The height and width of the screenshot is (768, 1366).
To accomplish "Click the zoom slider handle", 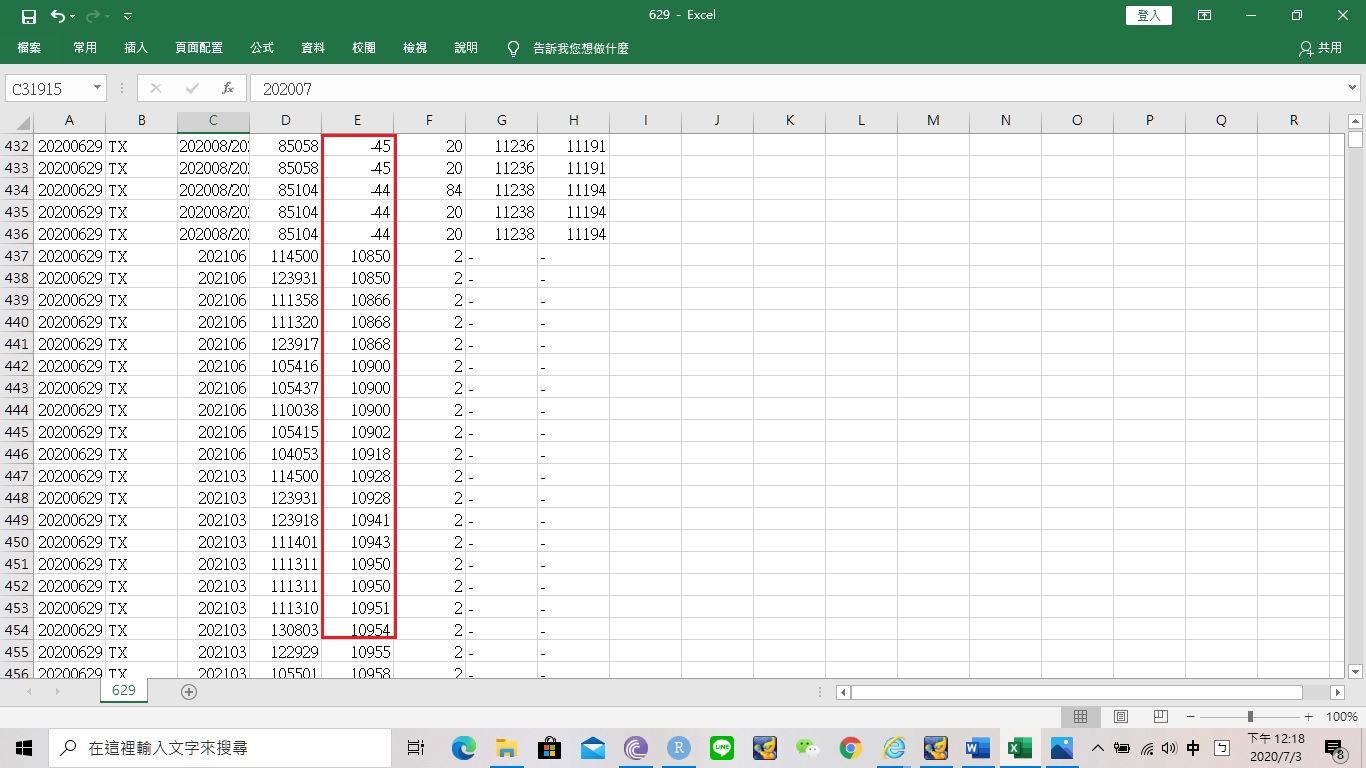I will 1250,717.
